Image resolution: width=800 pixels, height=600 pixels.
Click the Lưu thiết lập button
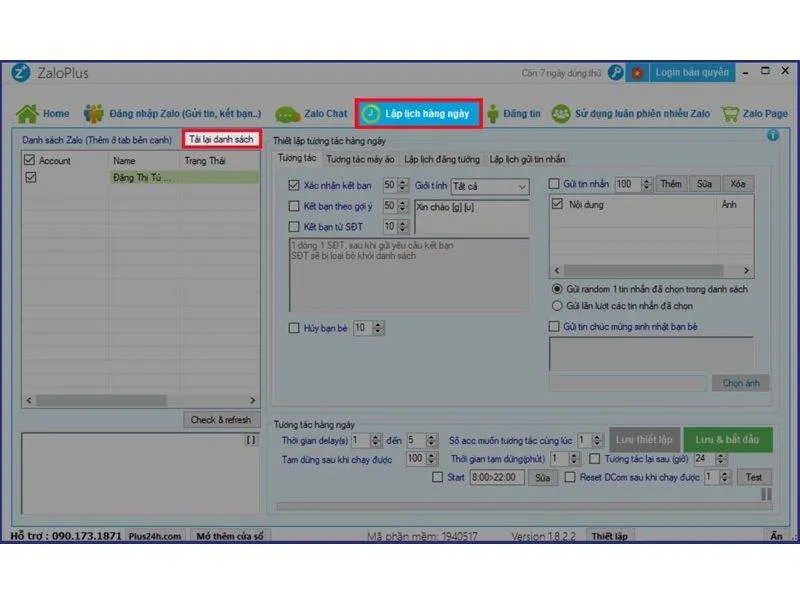[644, 439]
